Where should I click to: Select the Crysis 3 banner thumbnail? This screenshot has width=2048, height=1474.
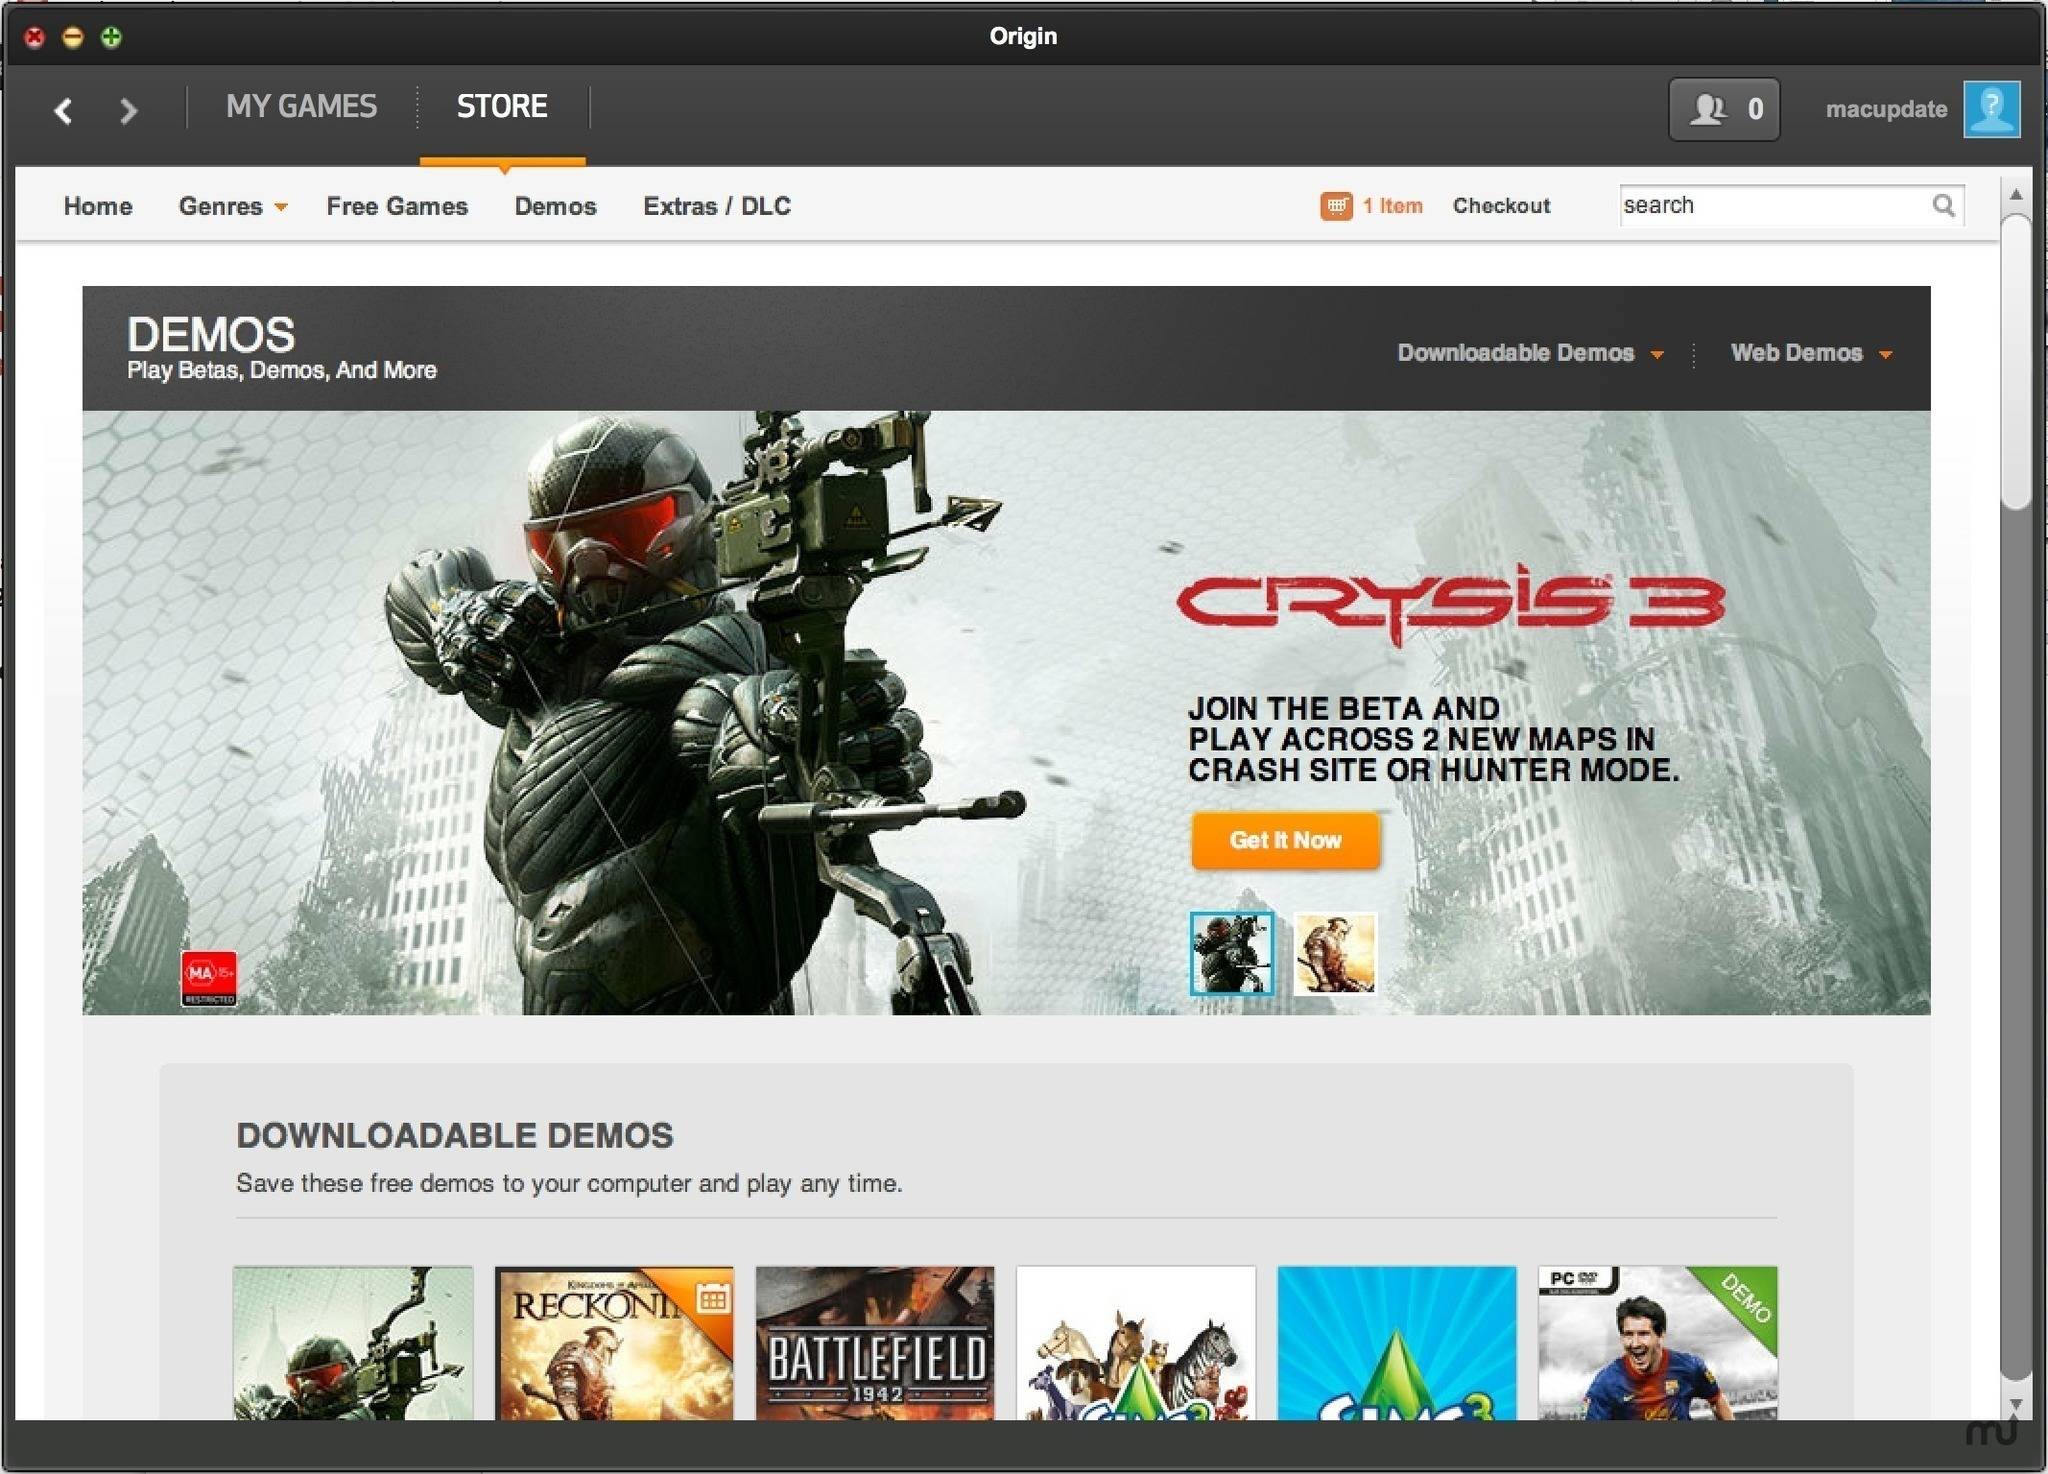point(1232,953)
